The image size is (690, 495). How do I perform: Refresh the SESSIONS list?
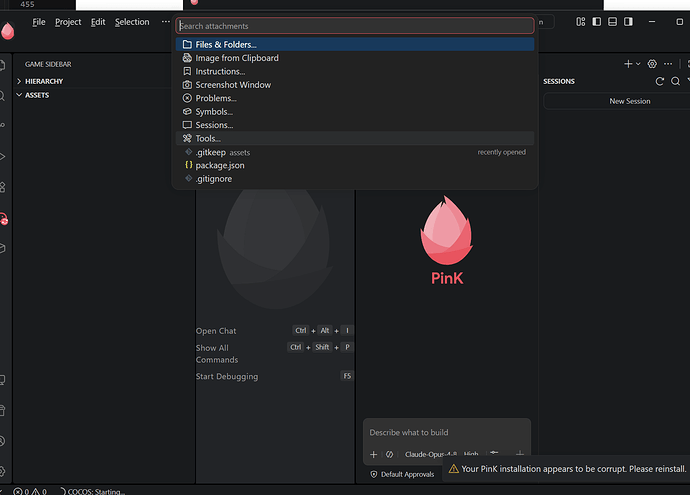[660, 81]
